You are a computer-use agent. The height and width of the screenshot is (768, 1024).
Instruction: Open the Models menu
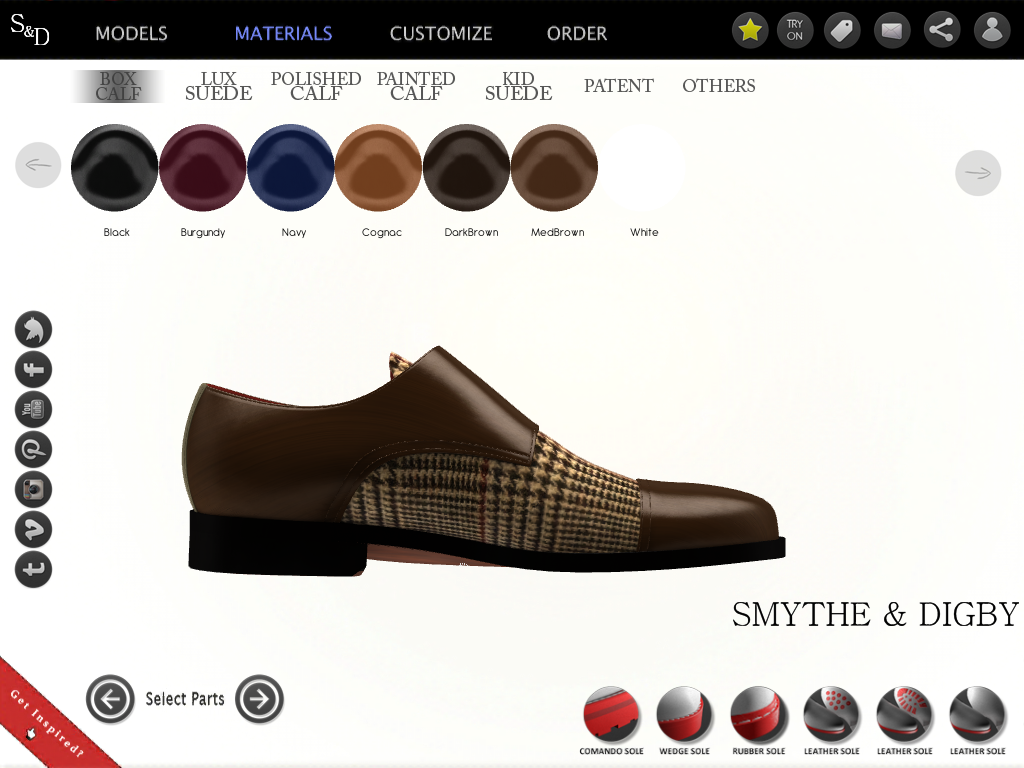click(x=131, y=33)
